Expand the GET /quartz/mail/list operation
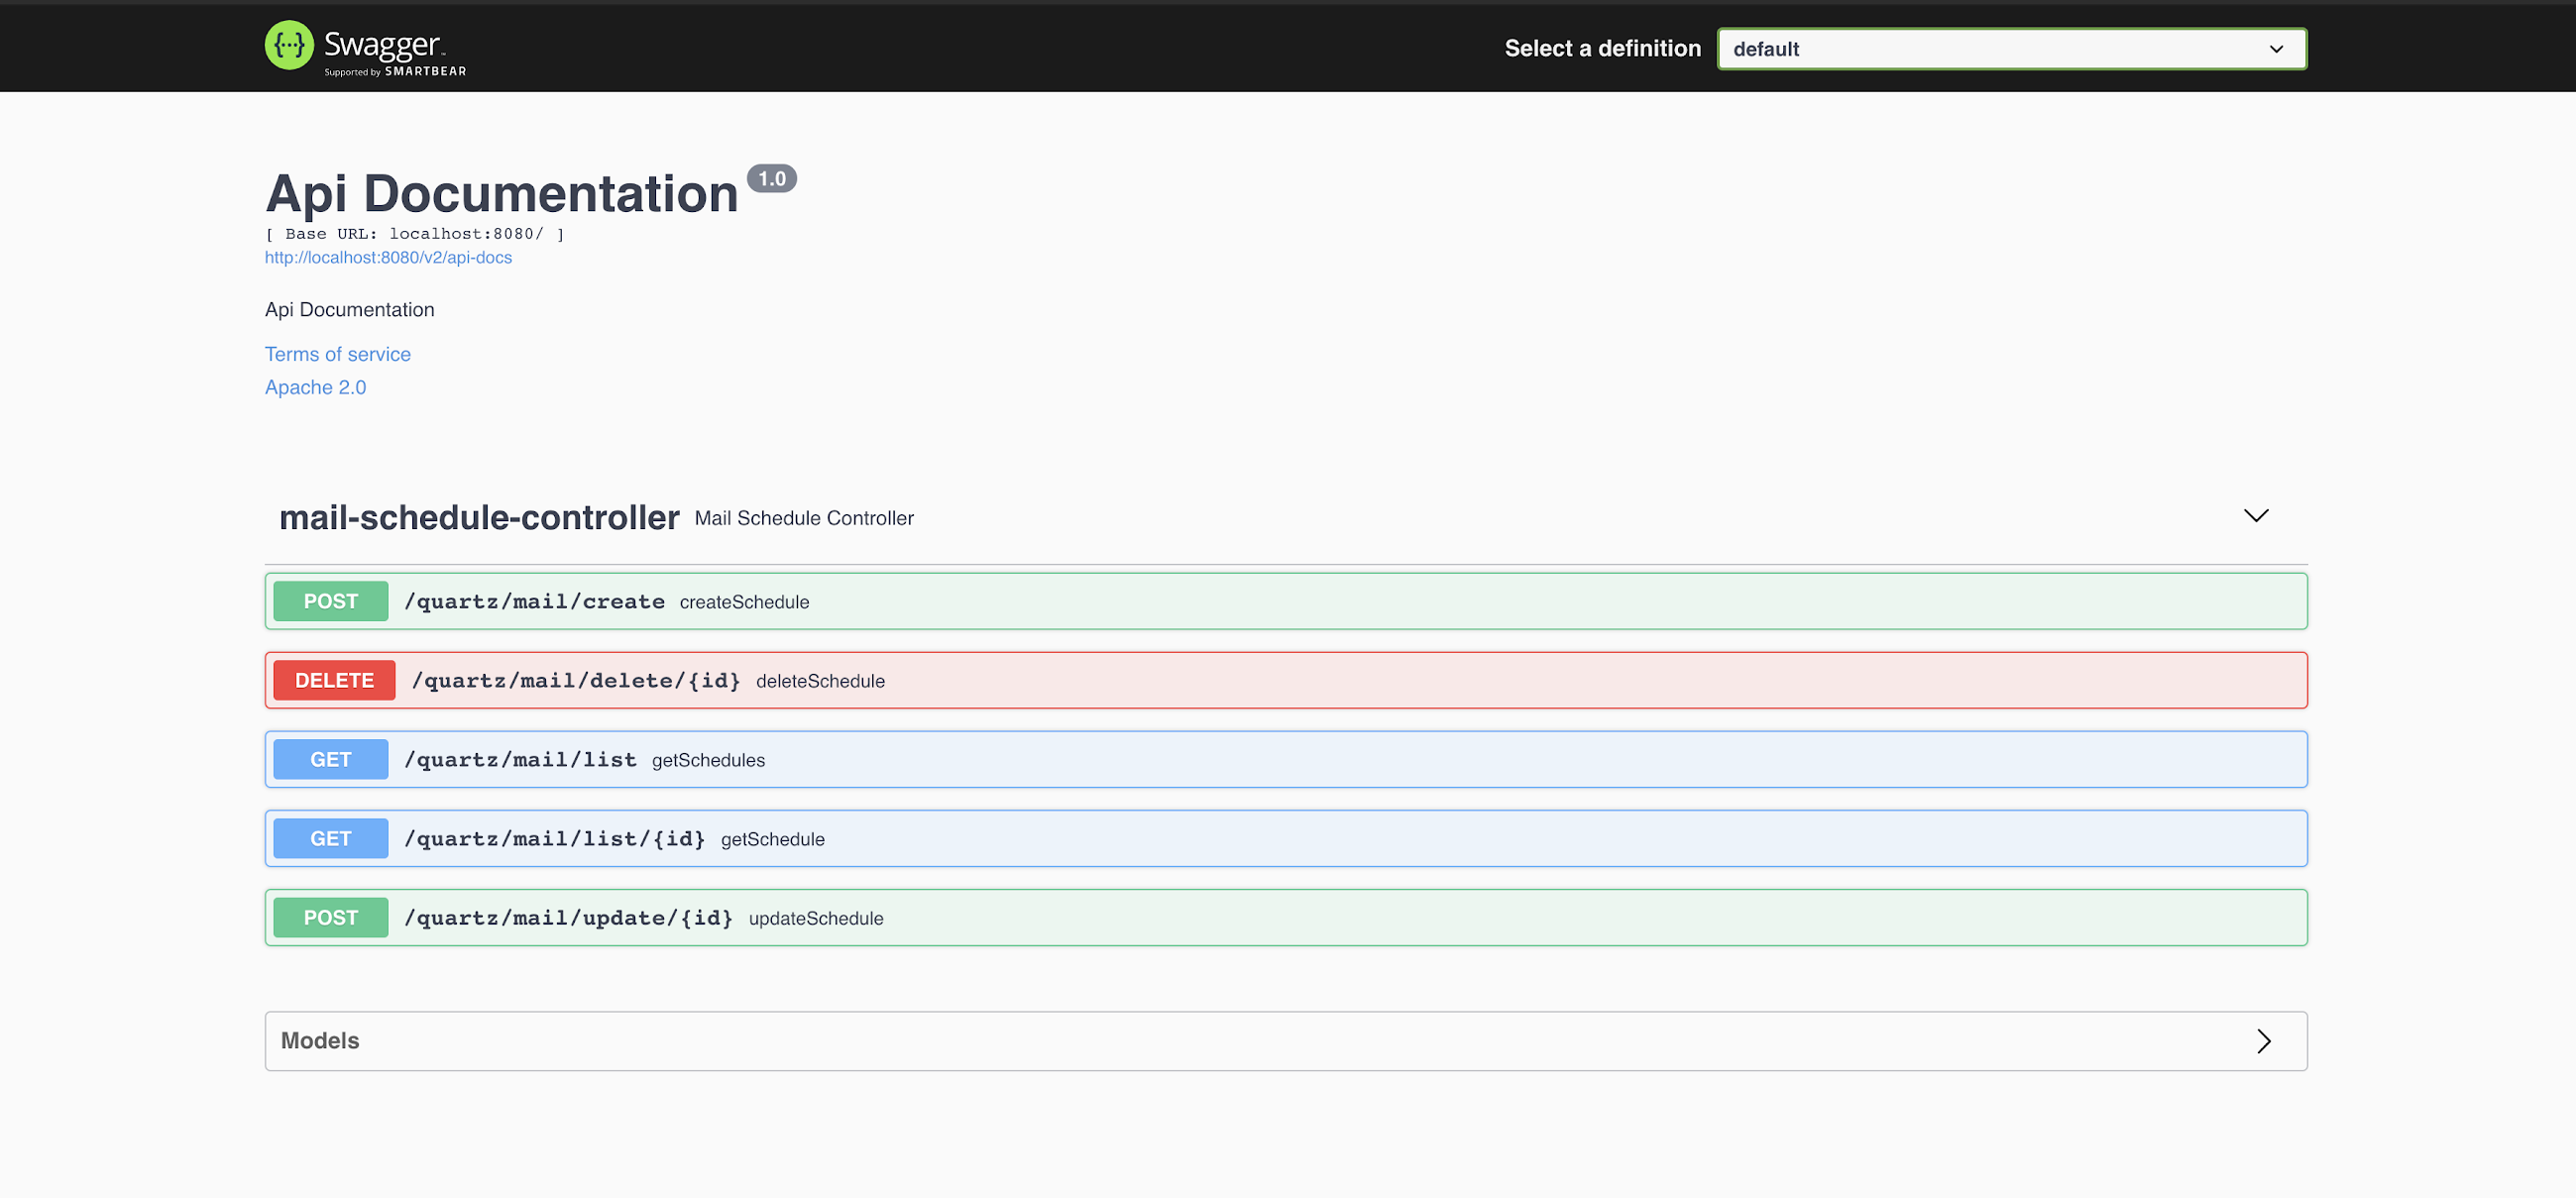This screenshot has height=1198, width=2576. pyautogui.click(x=1200, y=758)
